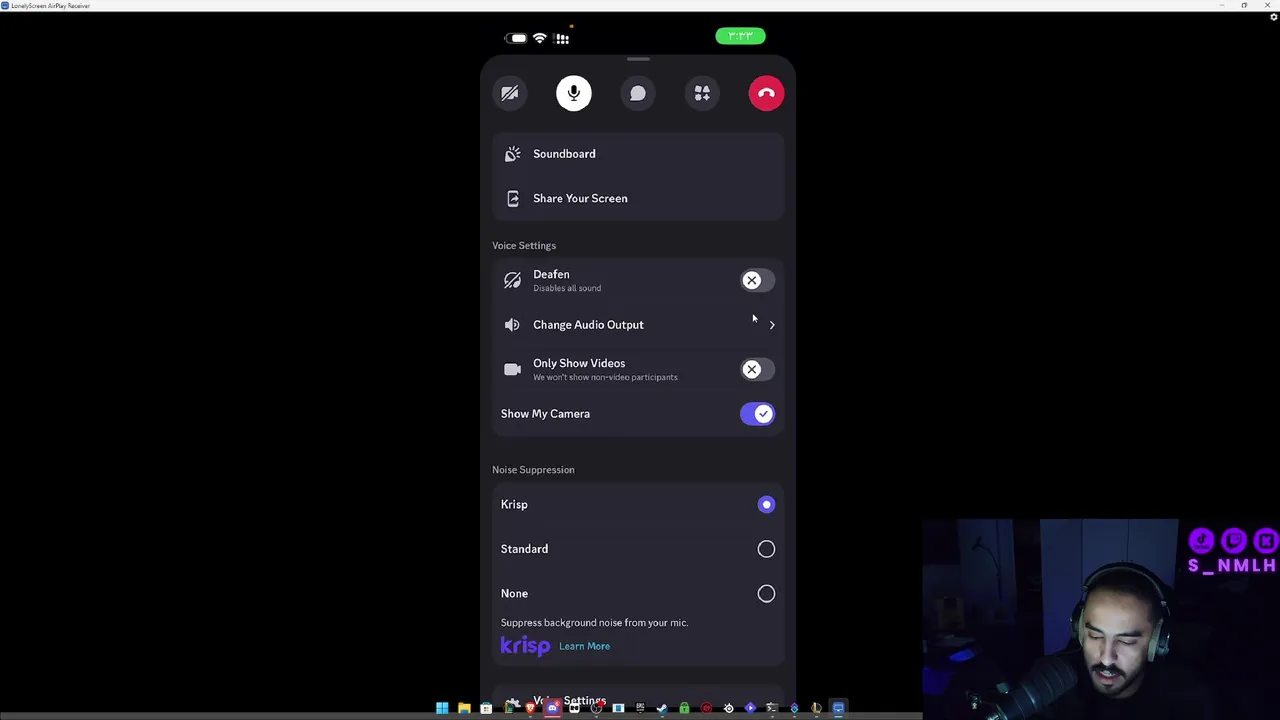Open the red circle app in taskbar
Screen dimensions: 1280x720
706,708
